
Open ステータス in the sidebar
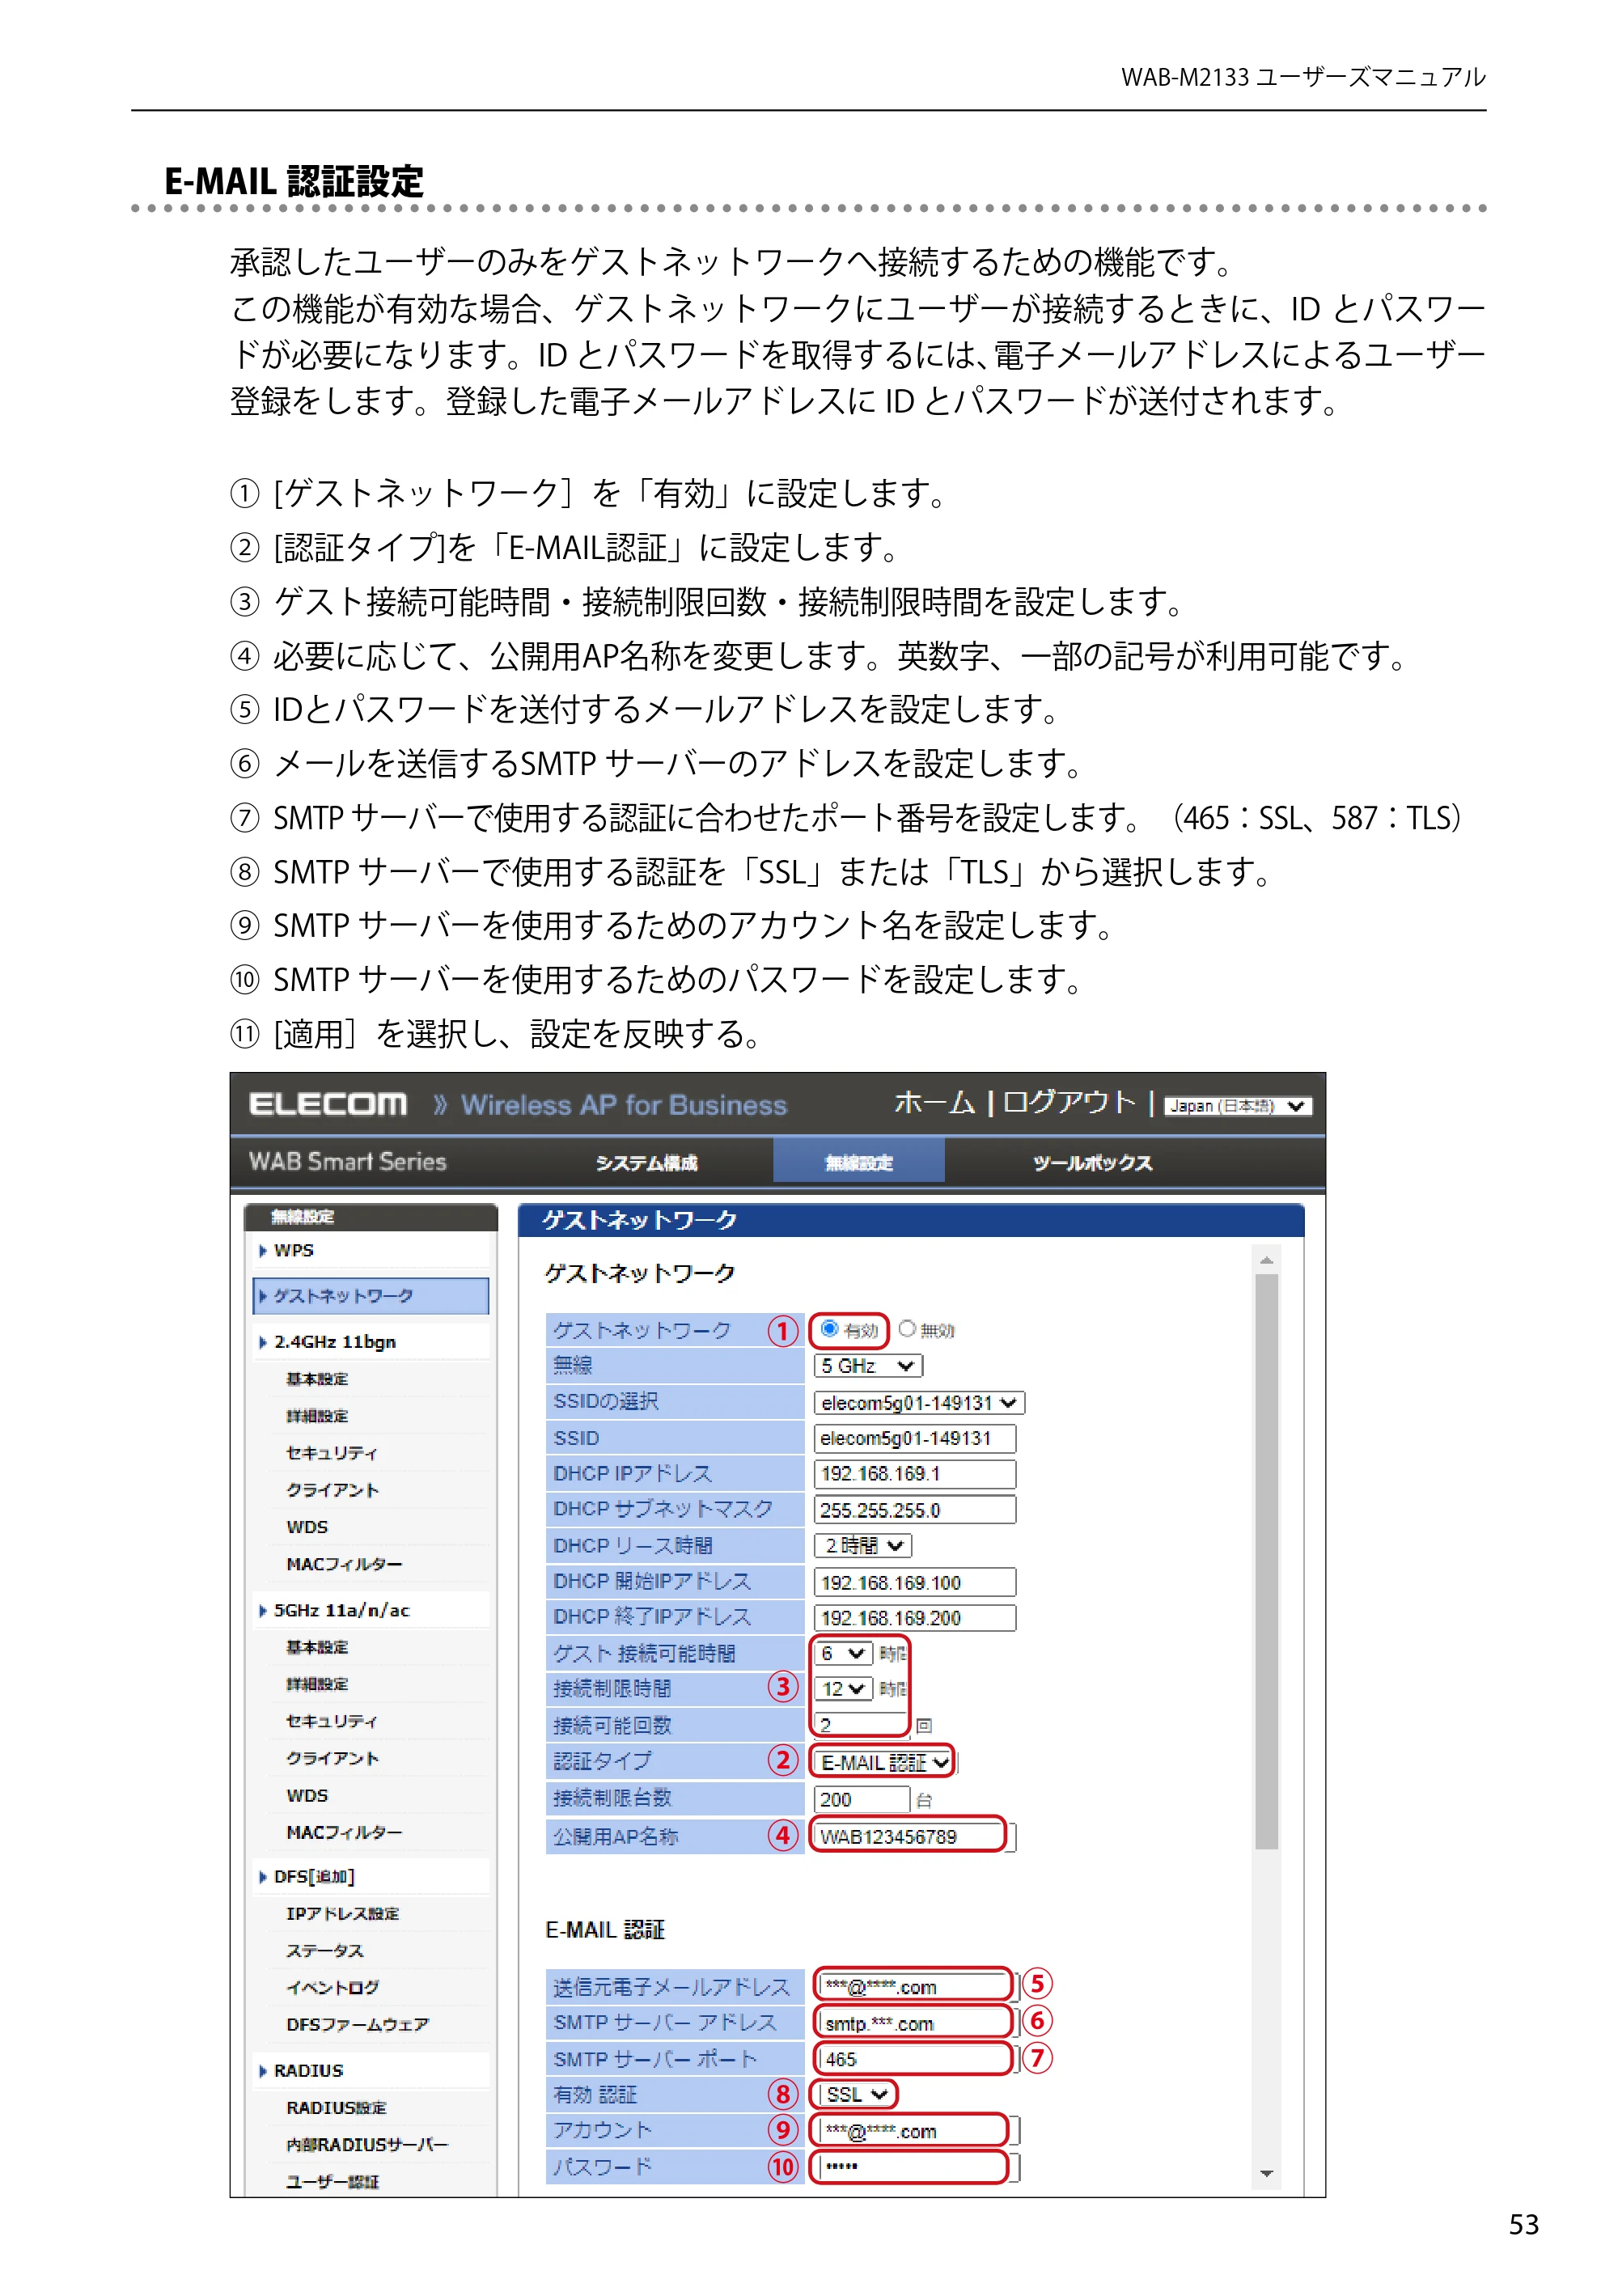[325, 1951]
